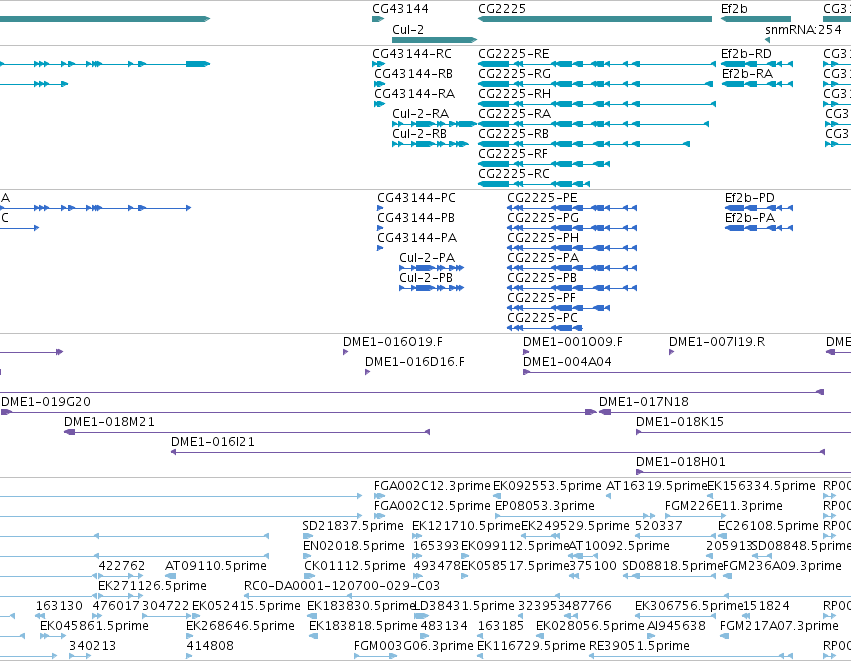Click the CG2225 gene bar
Screen dimensions: 851x661
pyautogui.click(x=595, y=19)
